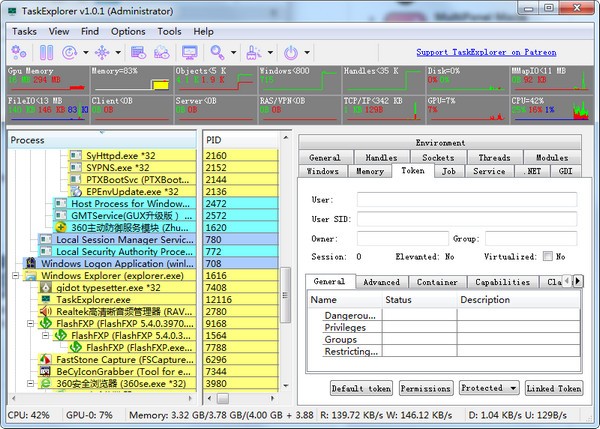
Task: Open the Options menu
Action: [128, 31]
